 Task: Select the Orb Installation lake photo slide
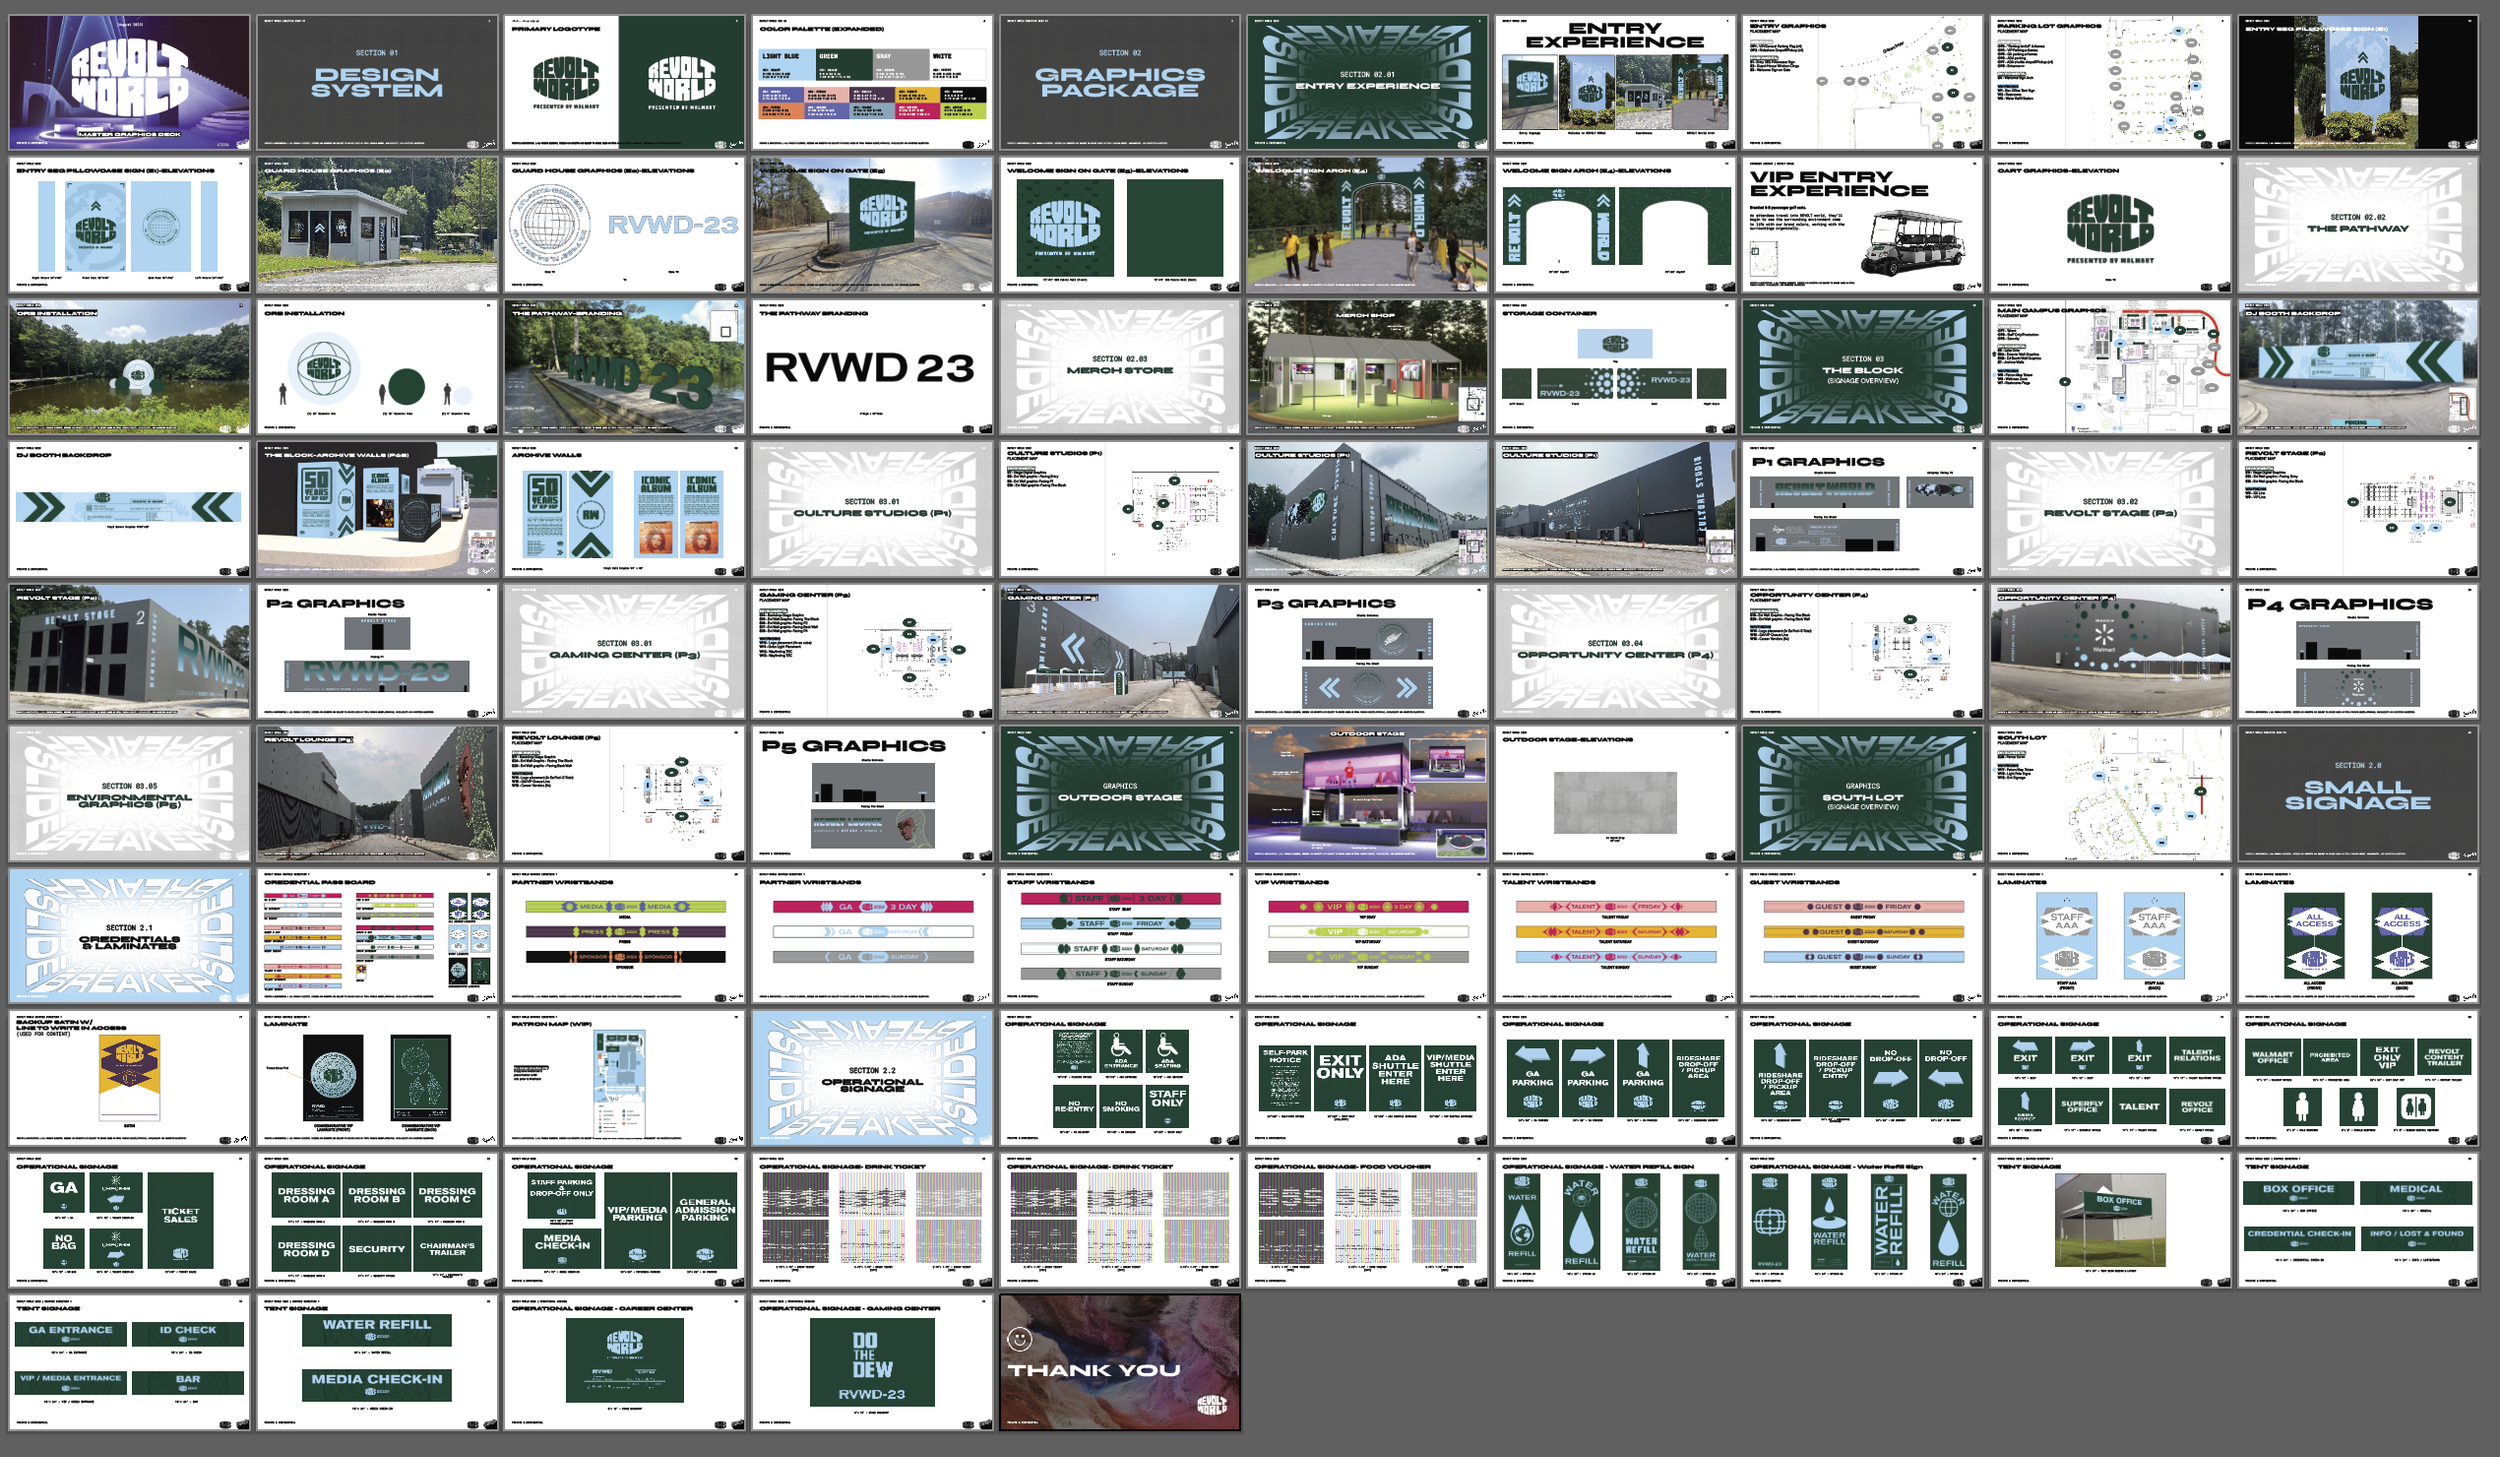point(130,367)
